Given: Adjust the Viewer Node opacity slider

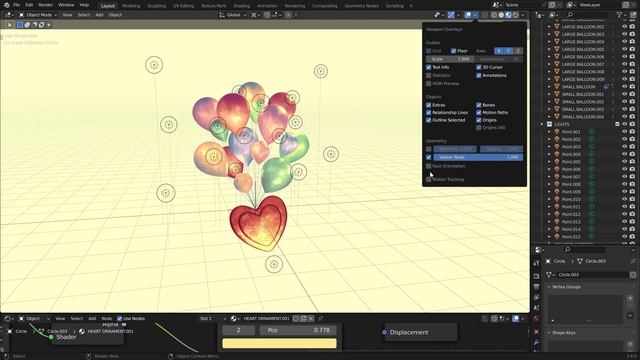Looking at the screenshot, I should (478, 157).
